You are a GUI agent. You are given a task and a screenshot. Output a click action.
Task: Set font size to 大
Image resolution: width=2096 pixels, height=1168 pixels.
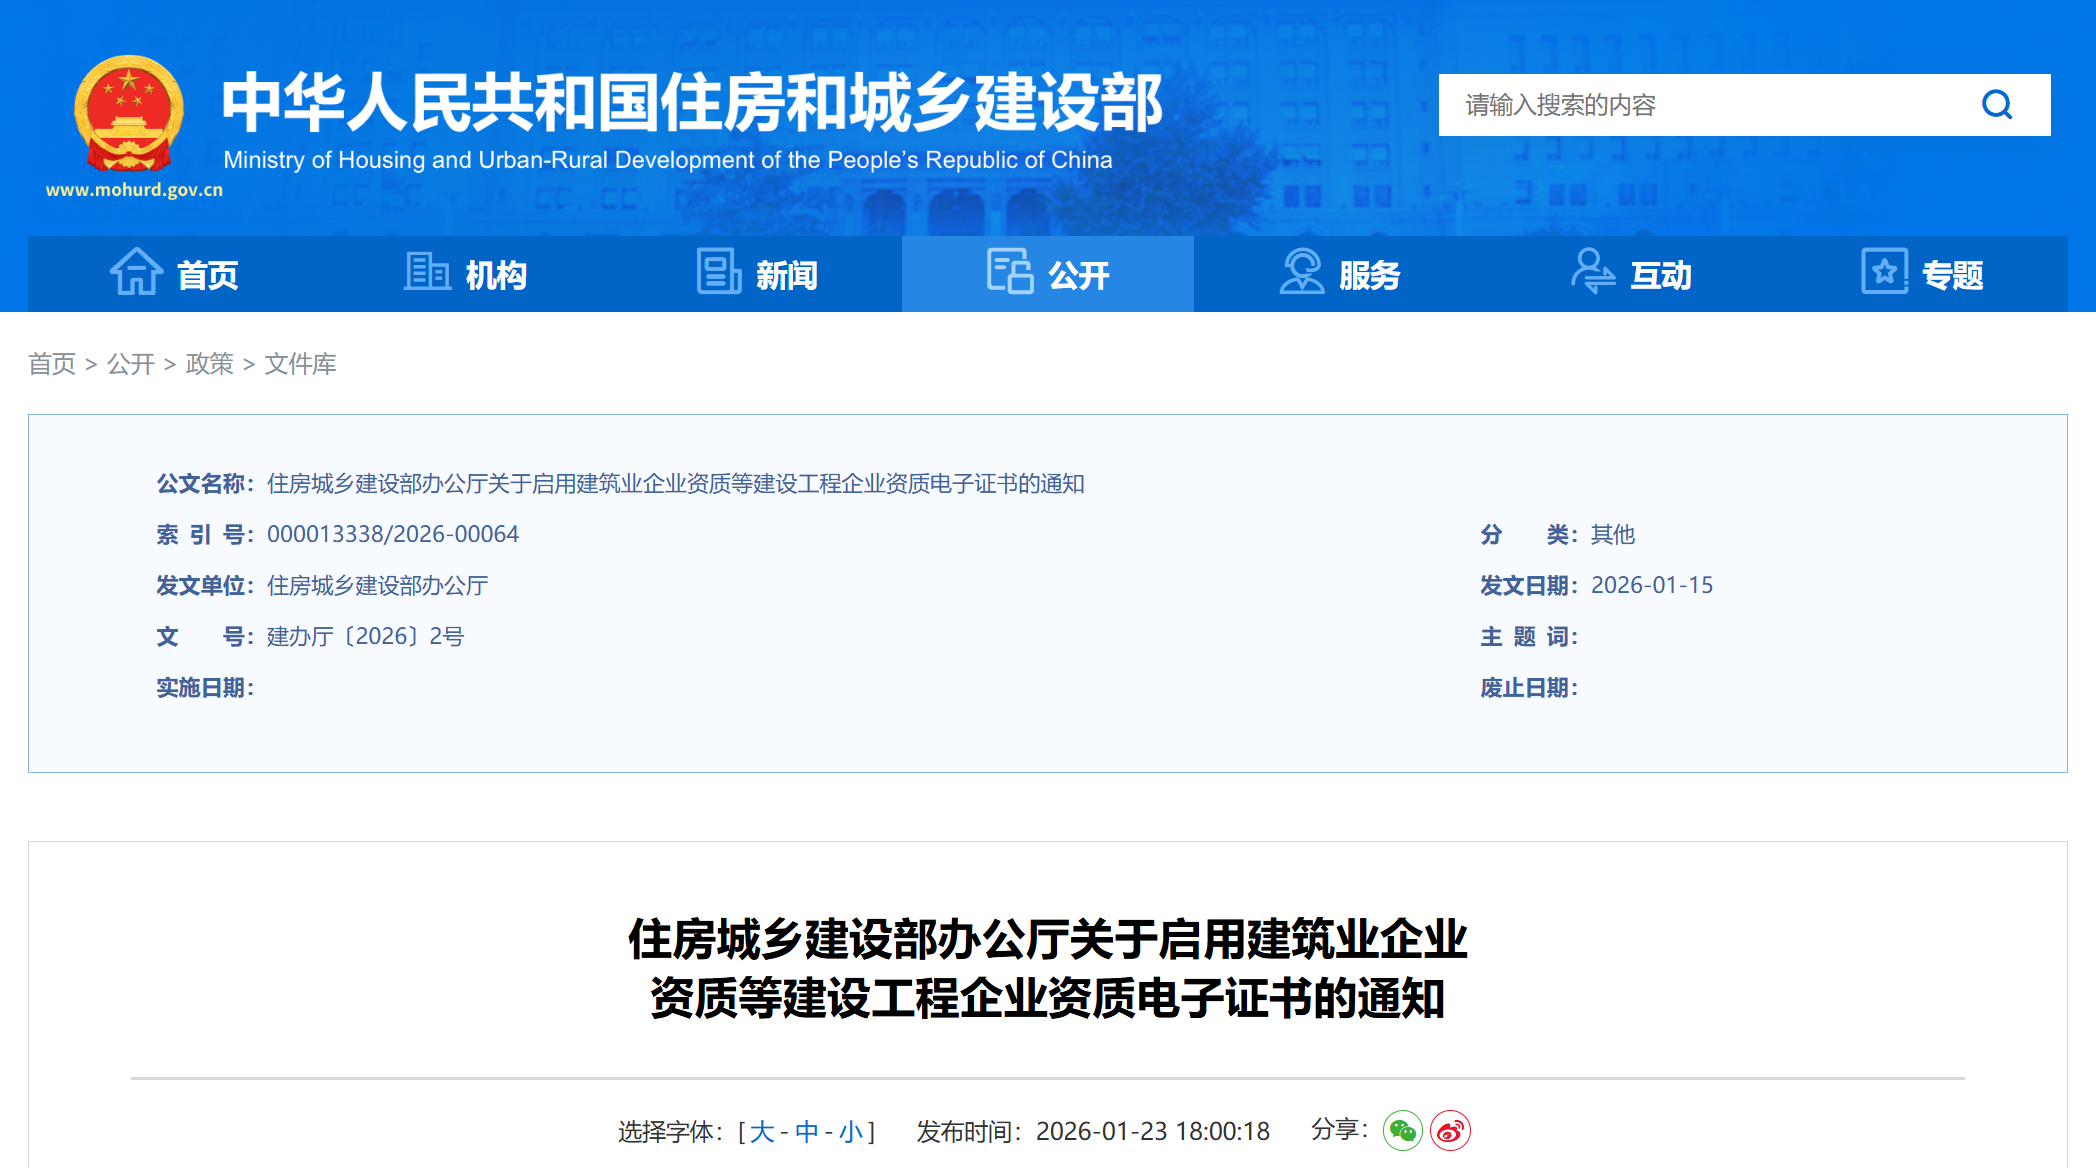[x=760, y=1130]
